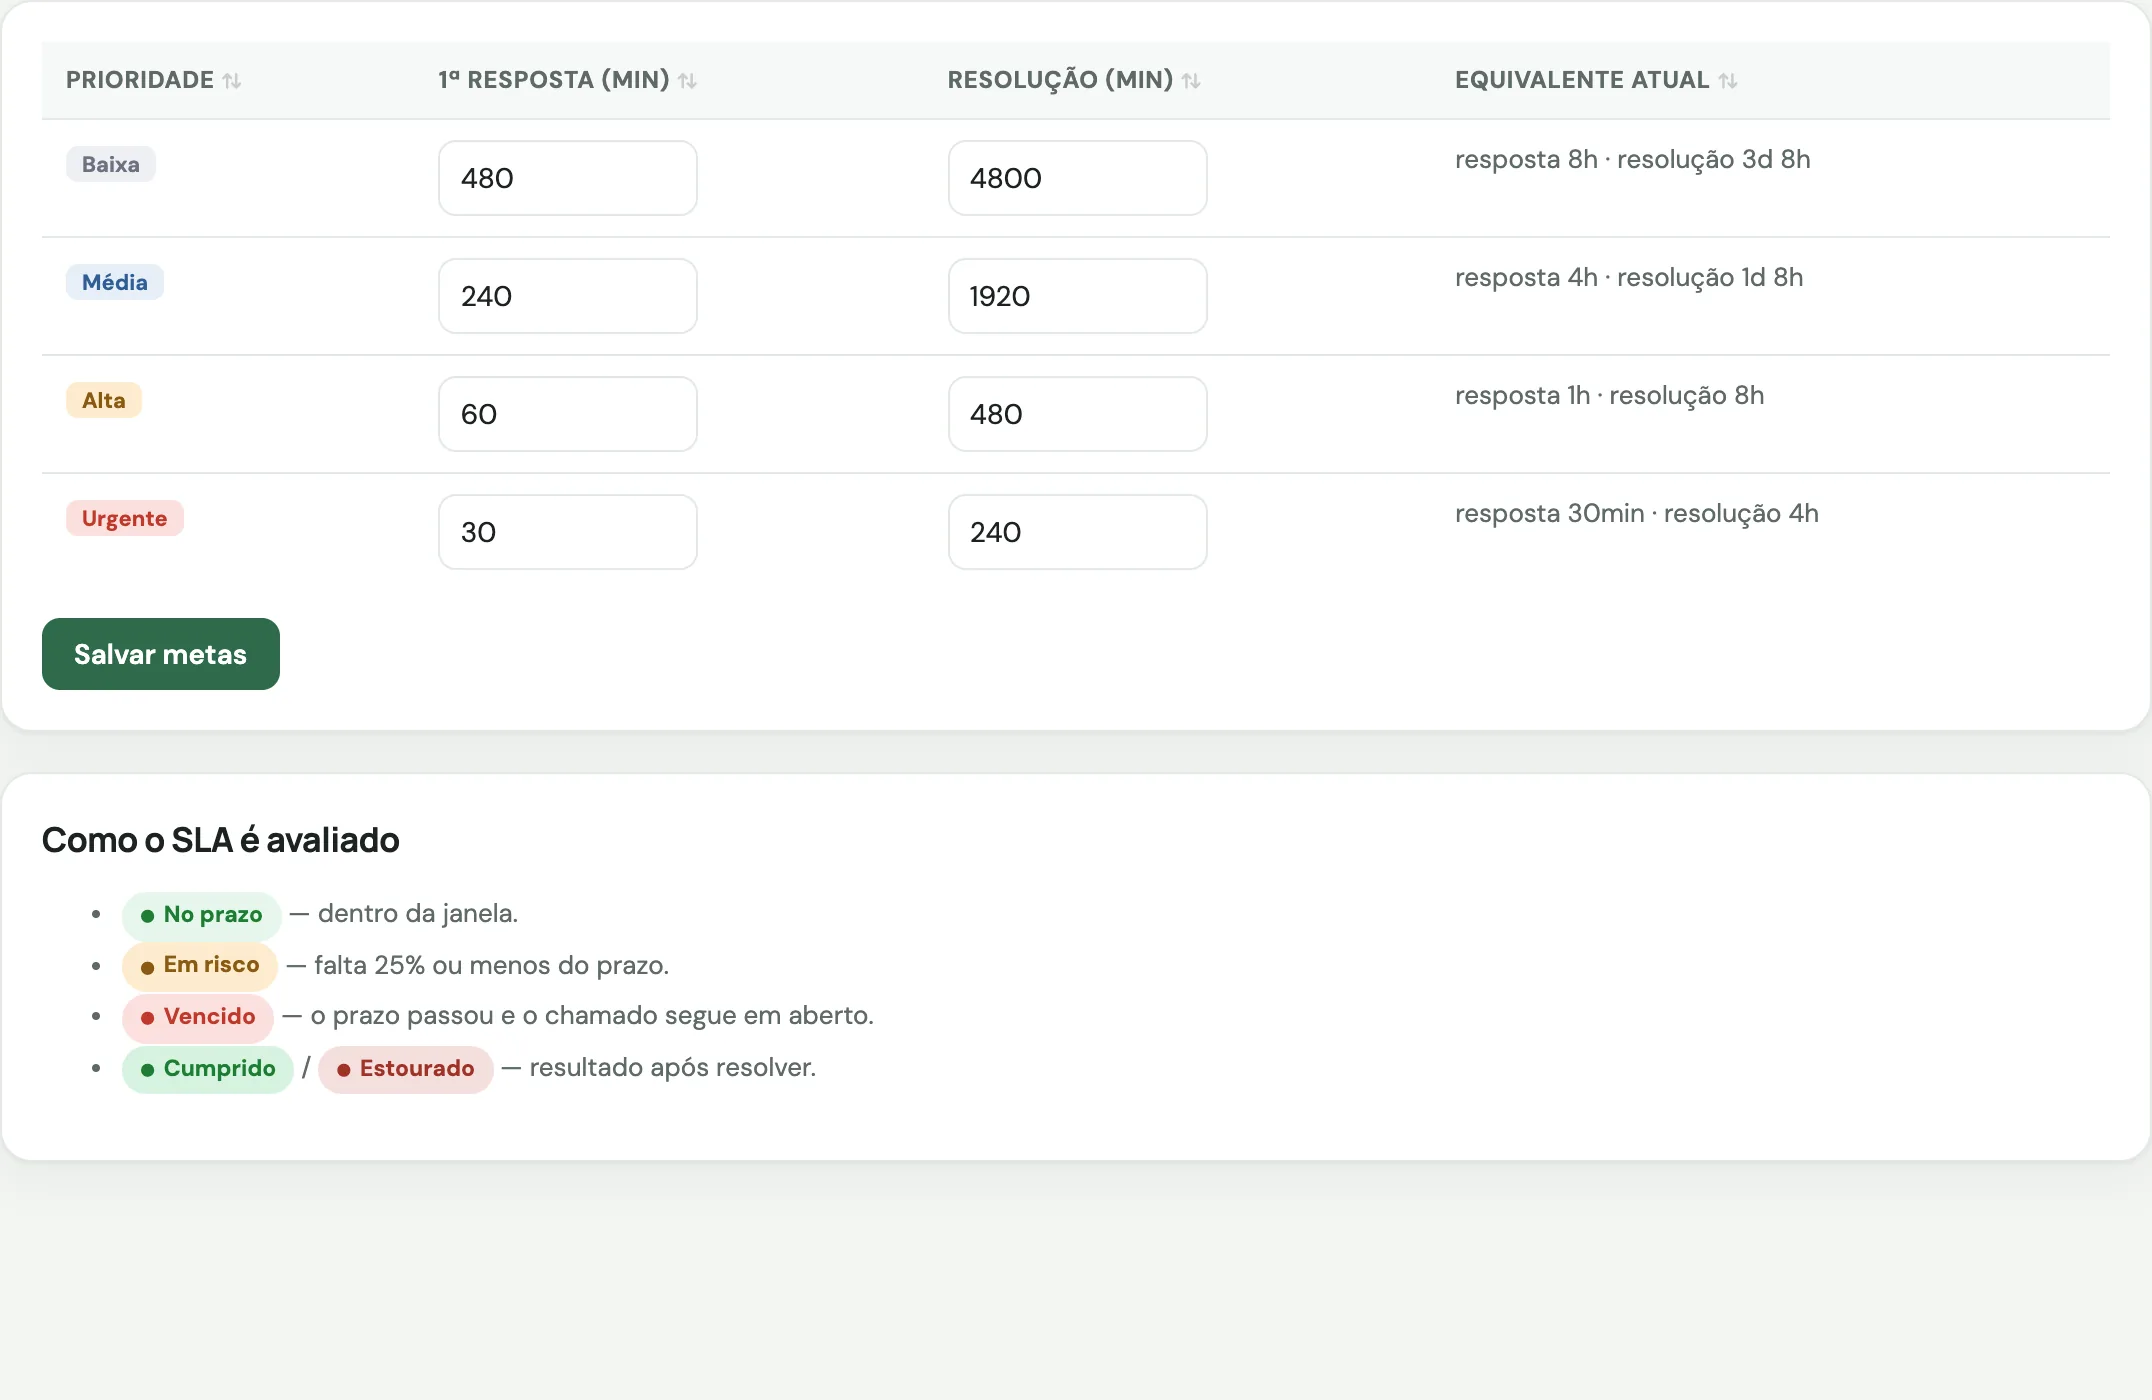Screen dimensions: 2152x1400
Task: Click the Média priority badge
Action: [115, 282]
